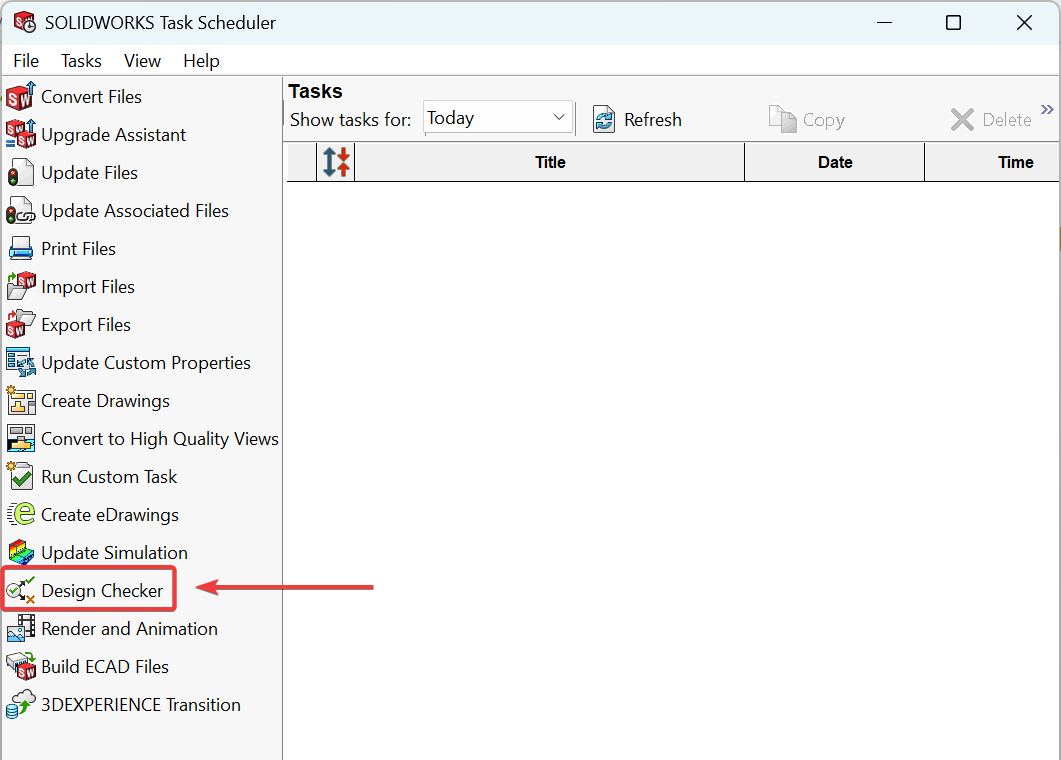Click the Render and Animation icon
The width and height of the screenshot is (1061, 760).
tap(21, 628)
